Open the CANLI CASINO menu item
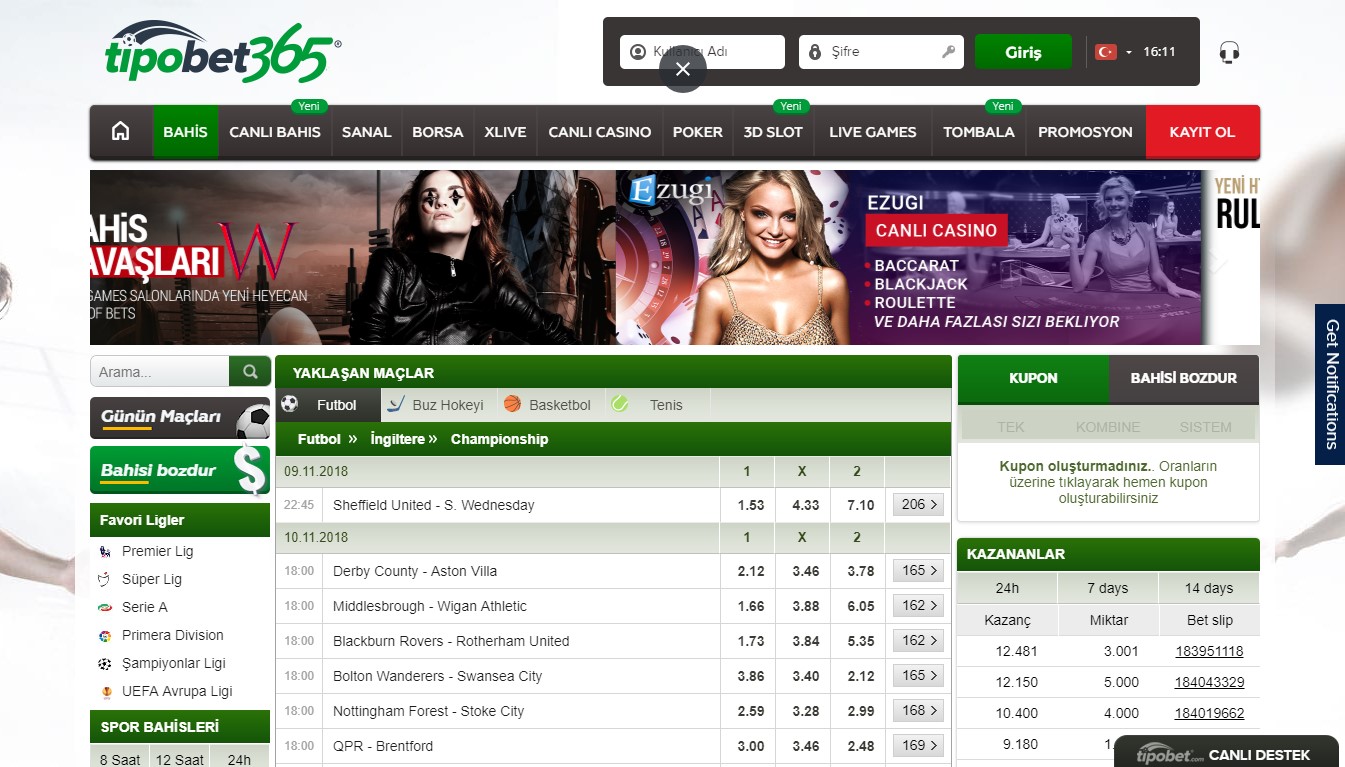The height and width of the screenshot is (767, 1345). 599,132
